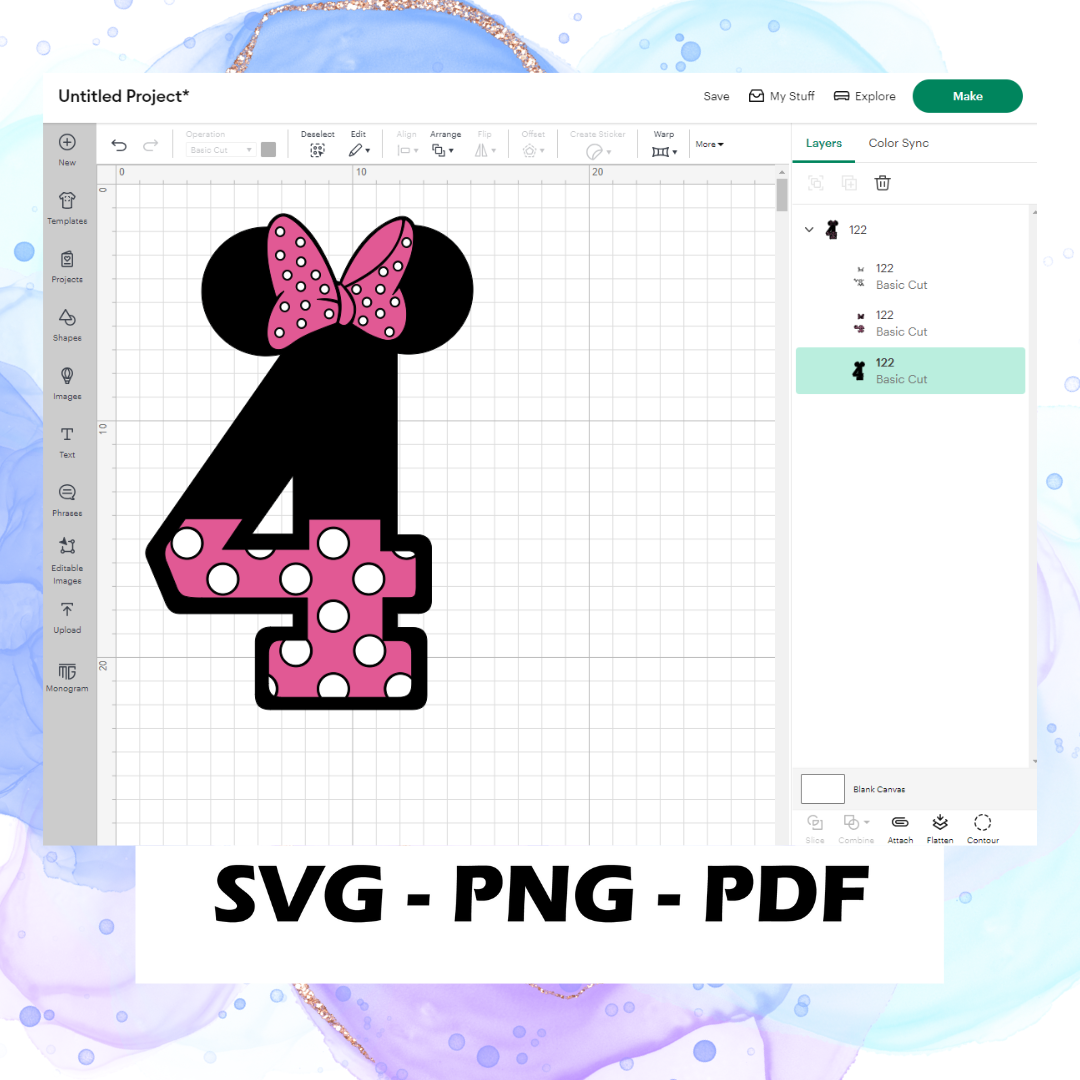1080x1080 pixels.
Task: Click the New project icon
Action: click(x=67, y=143)
